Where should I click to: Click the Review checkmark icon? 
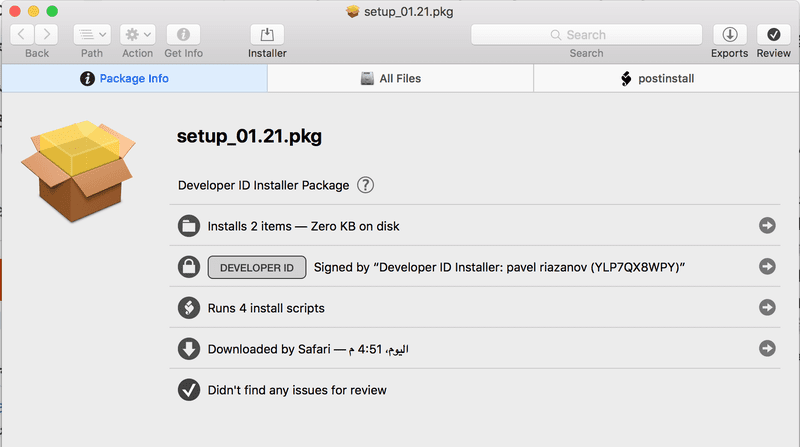coord(774,34)
